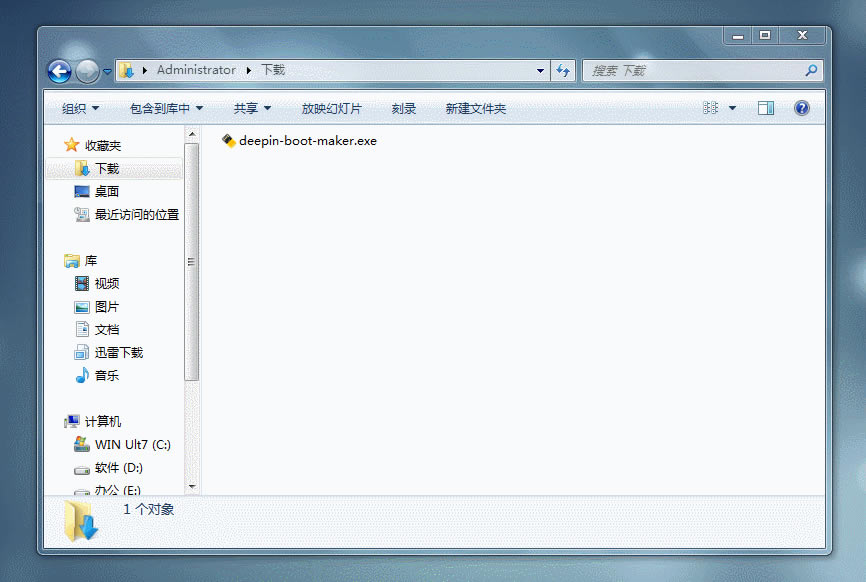Open the 共享 menu
The width and height of the screenshot is (866, 582).
252,109
